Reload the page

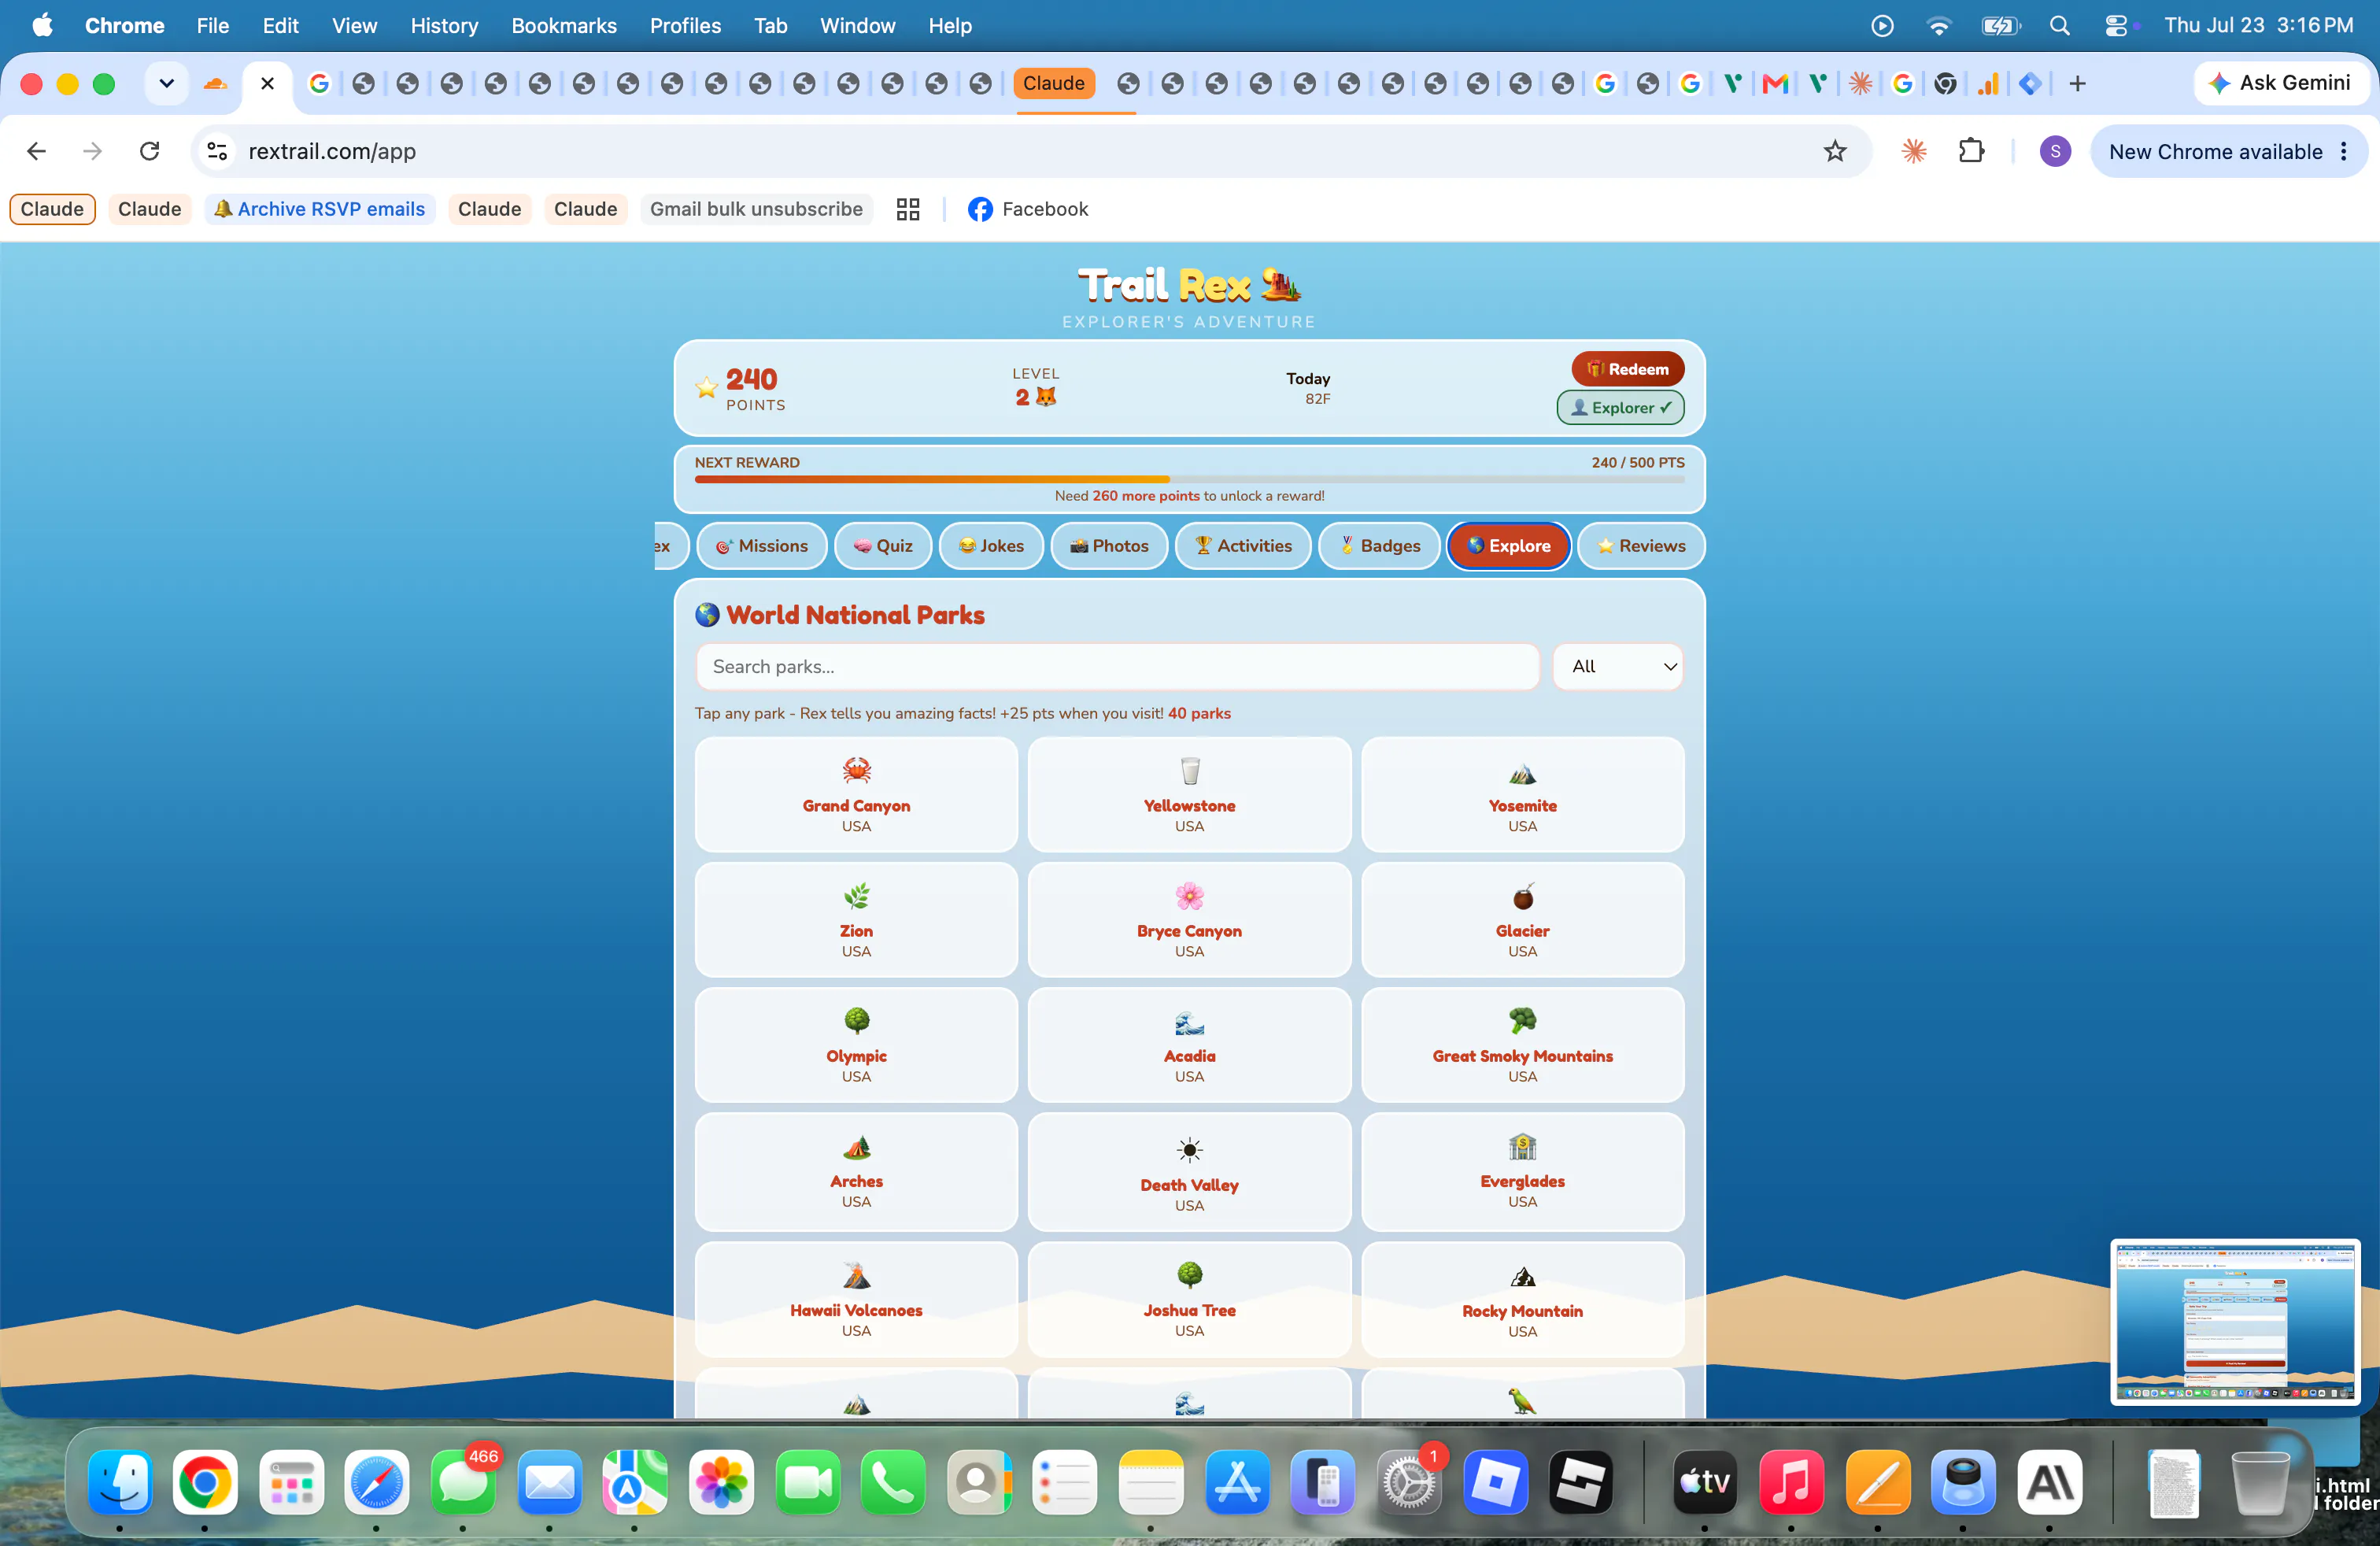click(150, 152)
